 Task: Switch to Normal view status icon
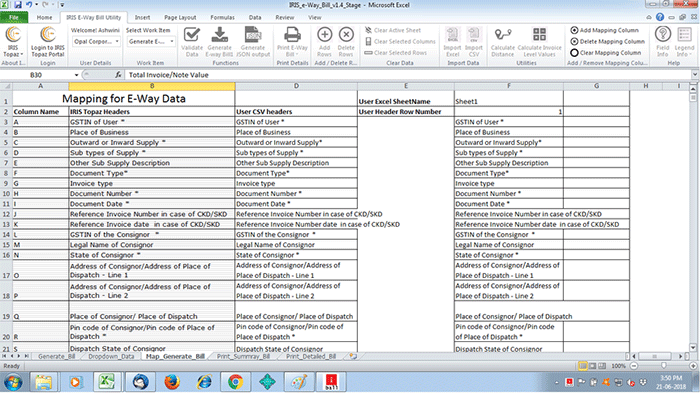coord(583,366)
